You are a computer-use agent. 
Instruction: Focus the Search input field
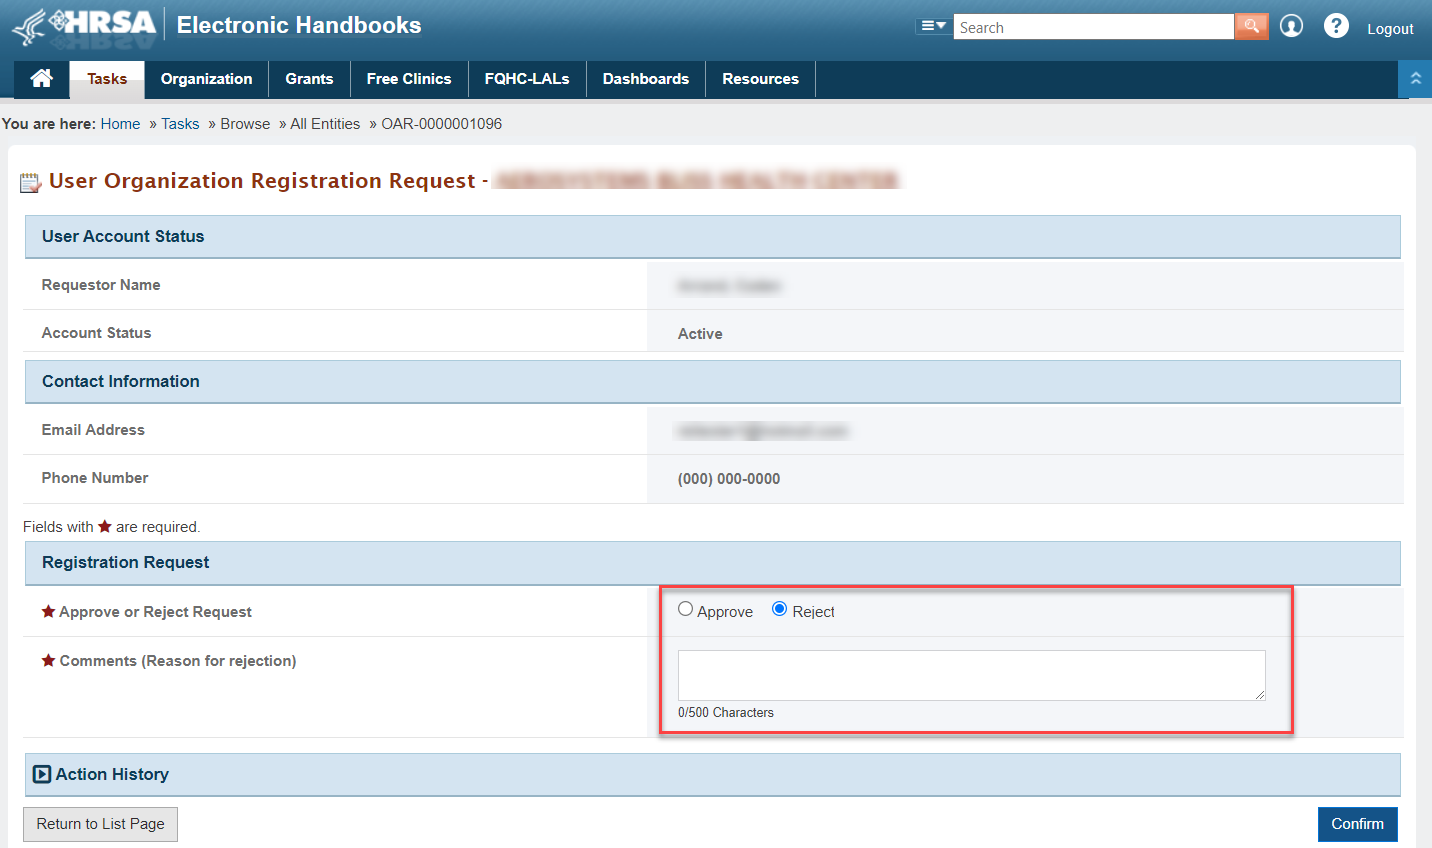click(x=1094, y=27)
